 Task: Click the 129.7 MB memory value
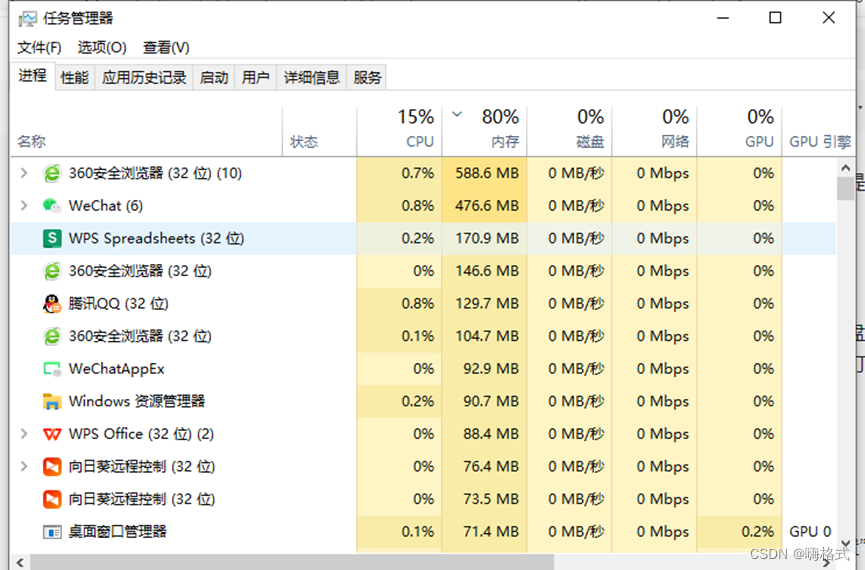click(487, 303)
